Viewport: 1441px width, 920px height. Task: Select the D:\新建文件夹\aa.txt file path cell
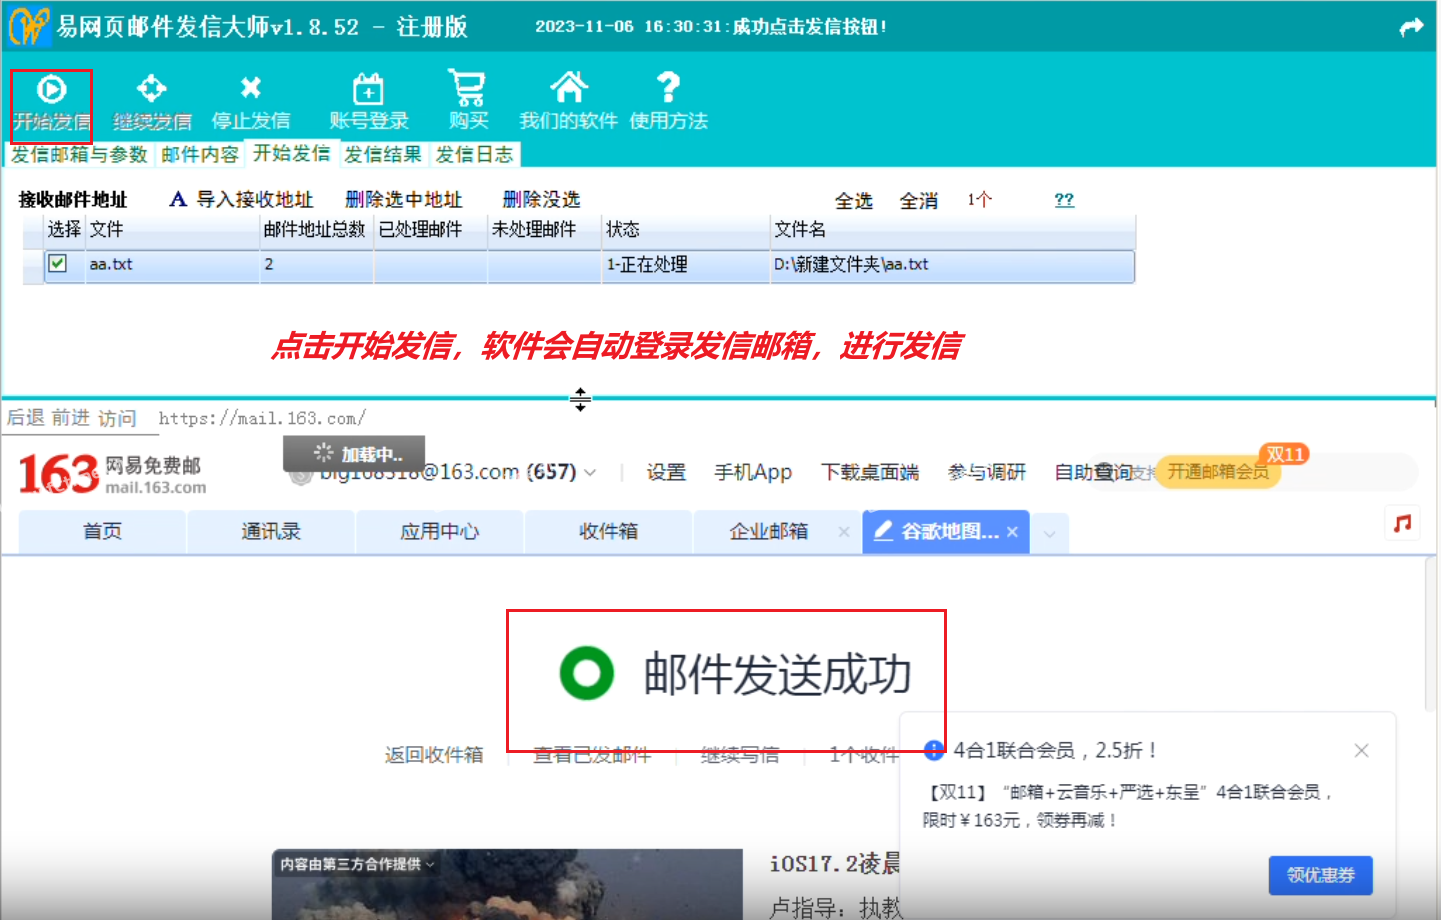point(952,265)
